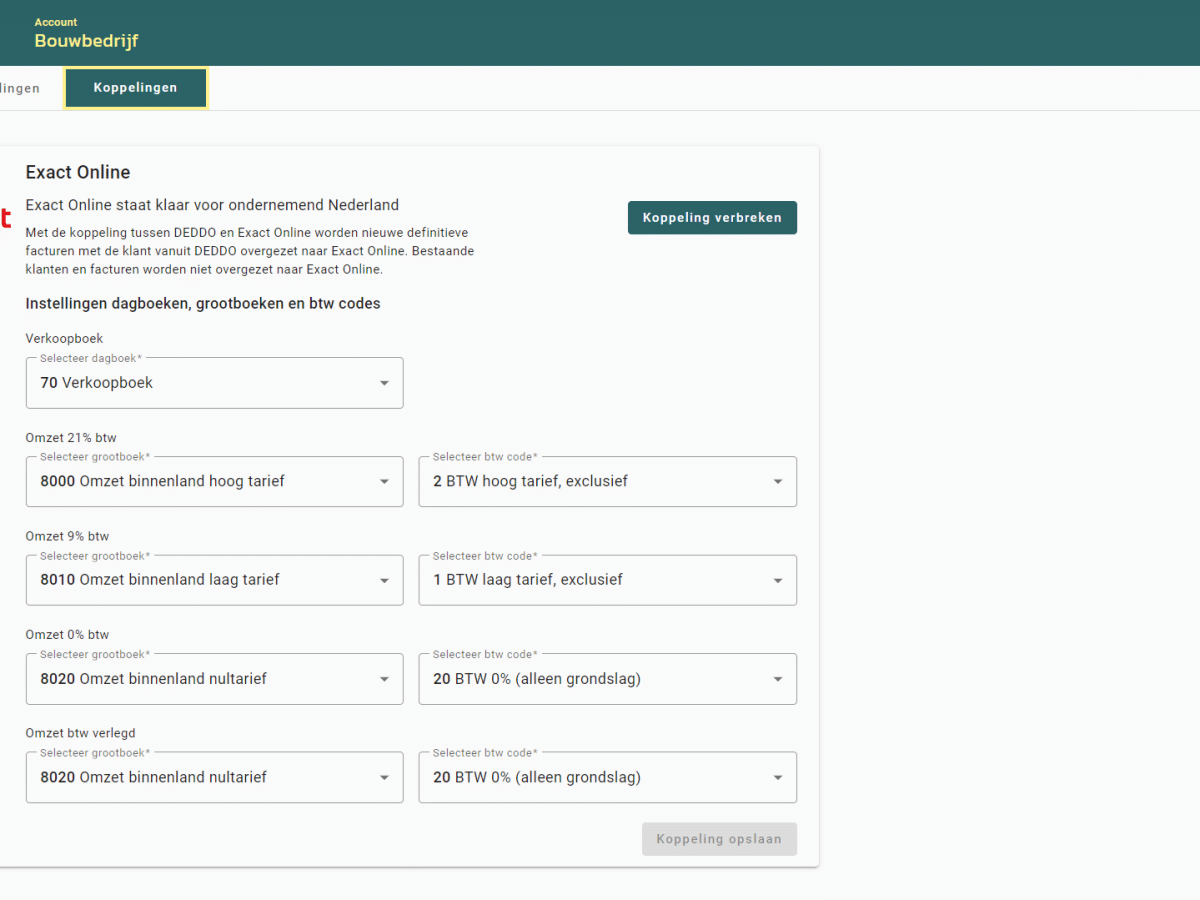
Task: Click the disabled Koppeling opslaan button
Action: tap(719, 839)
